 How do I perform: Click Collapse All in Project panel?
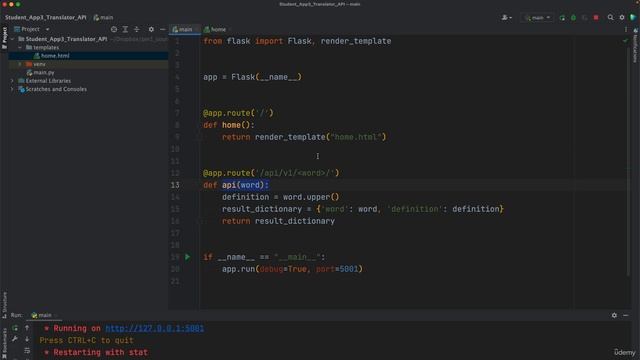click(x=137, y=29)
